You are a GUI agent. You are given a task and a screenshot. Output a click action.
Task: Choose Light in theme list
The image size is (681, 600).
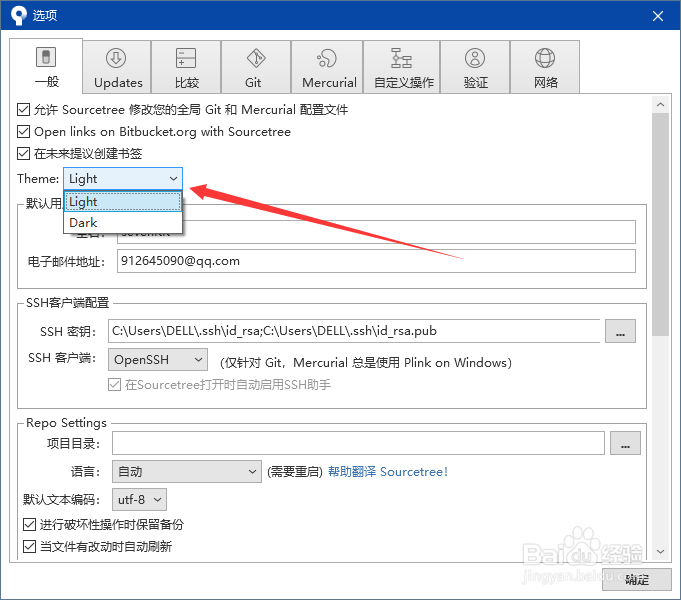coord(123,202)
